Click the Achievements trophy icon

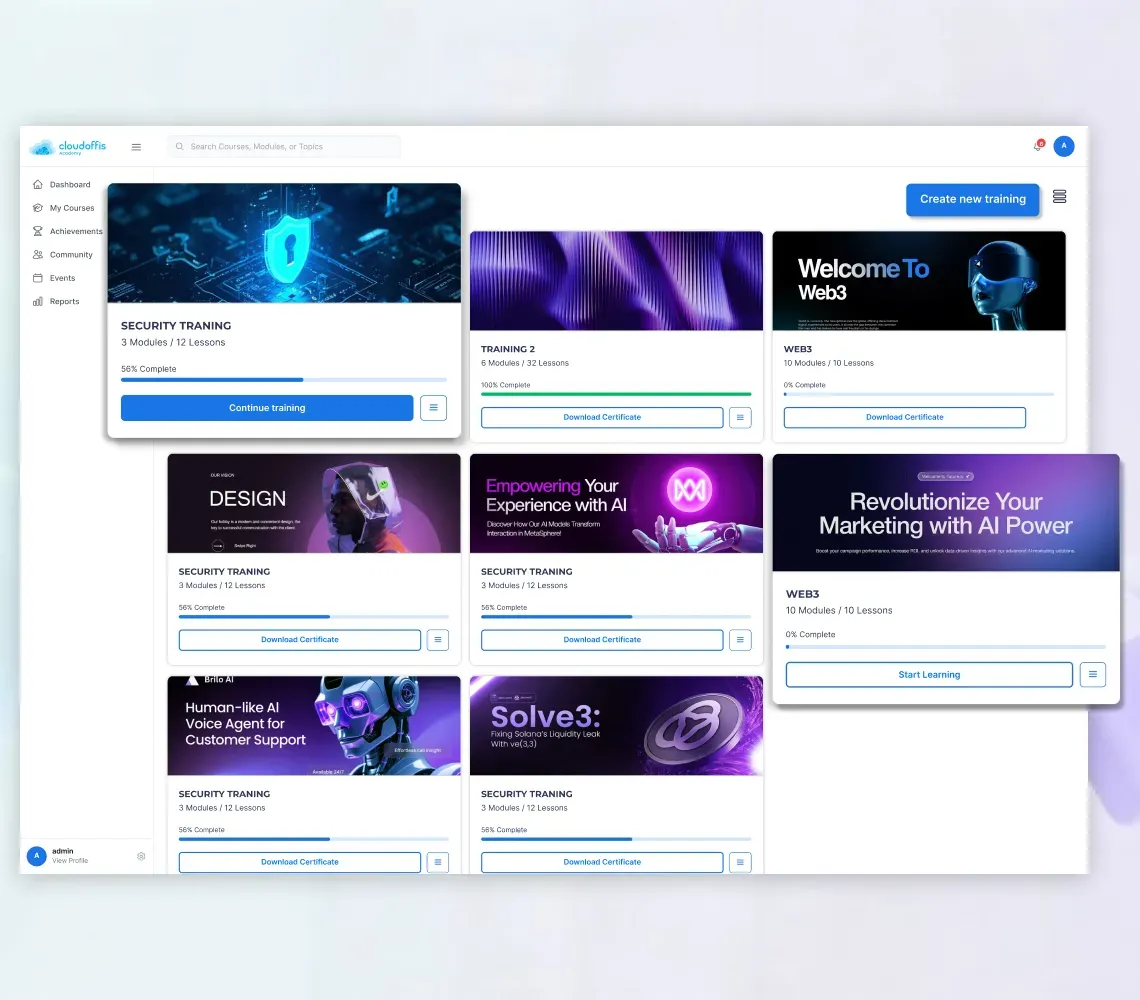pos(38,231)
